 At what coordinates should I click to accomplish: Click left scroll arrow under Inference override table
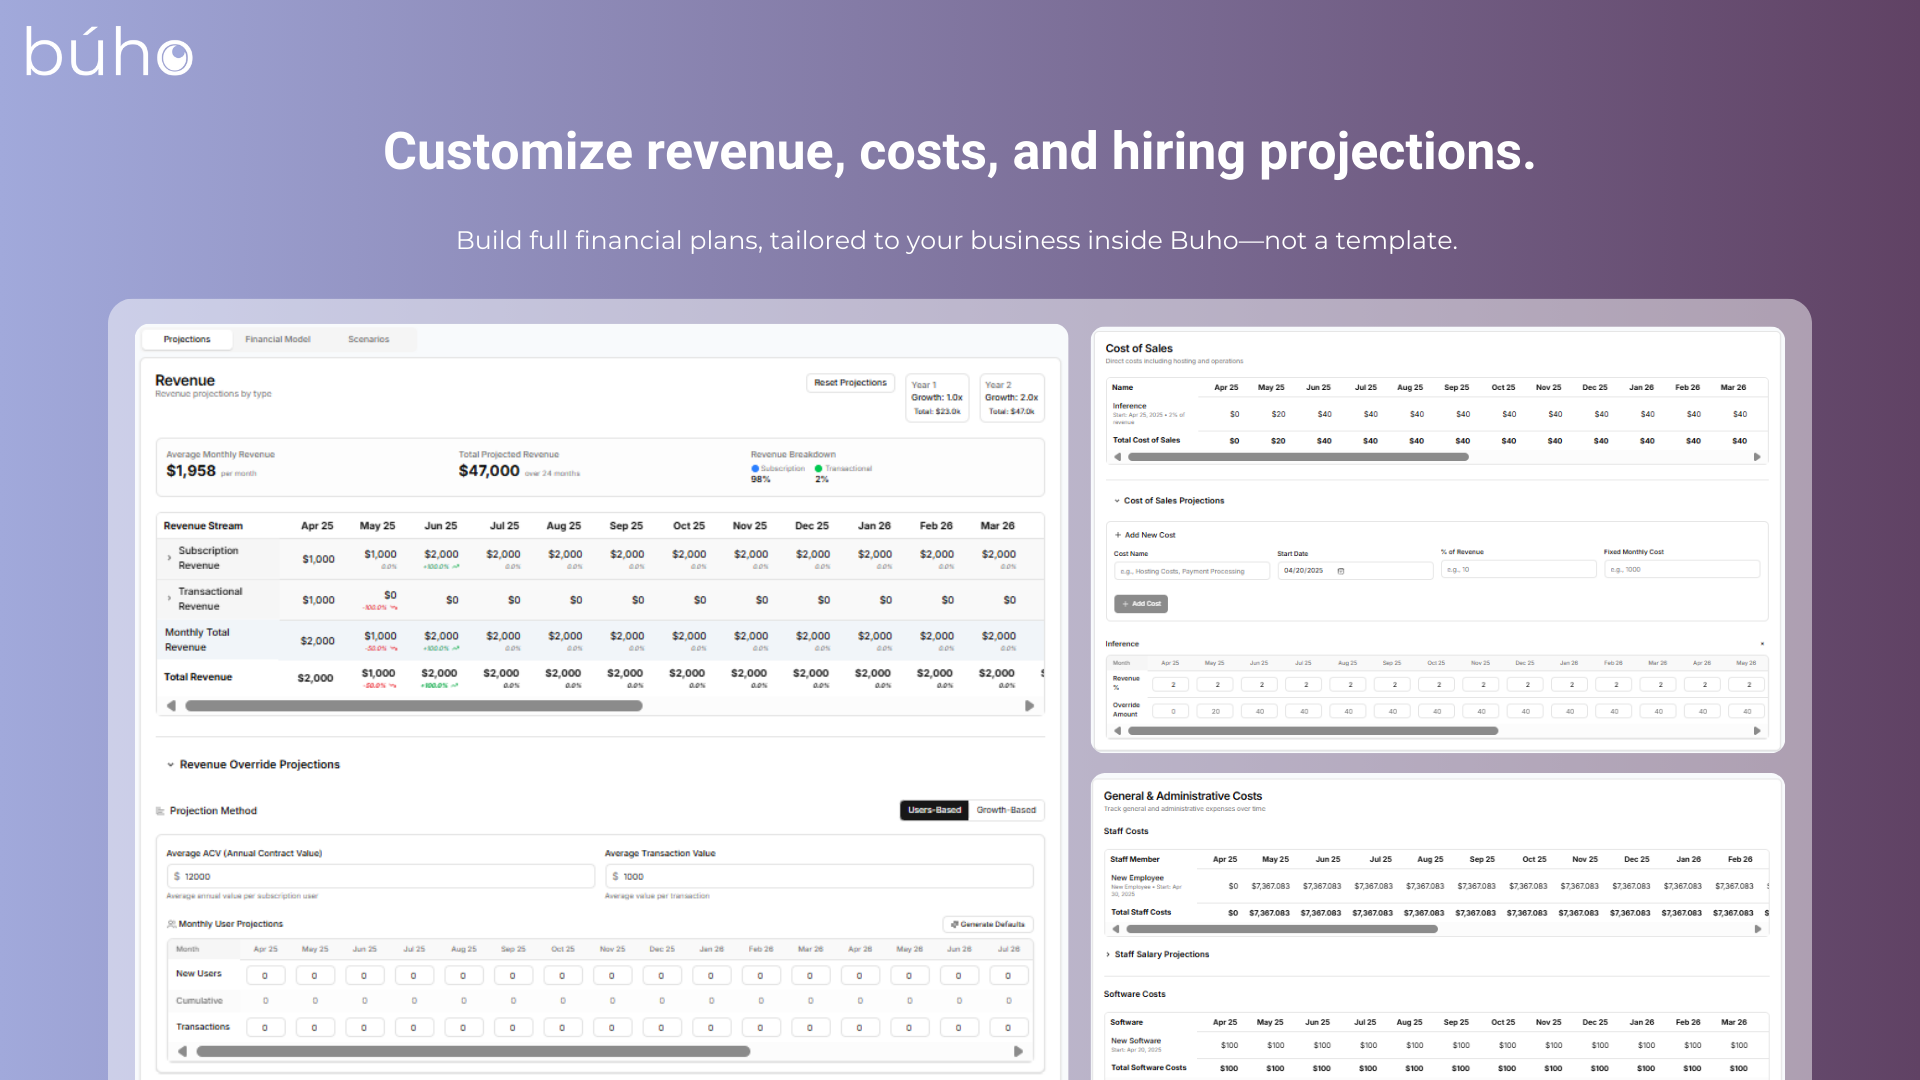pos(1117,731)
